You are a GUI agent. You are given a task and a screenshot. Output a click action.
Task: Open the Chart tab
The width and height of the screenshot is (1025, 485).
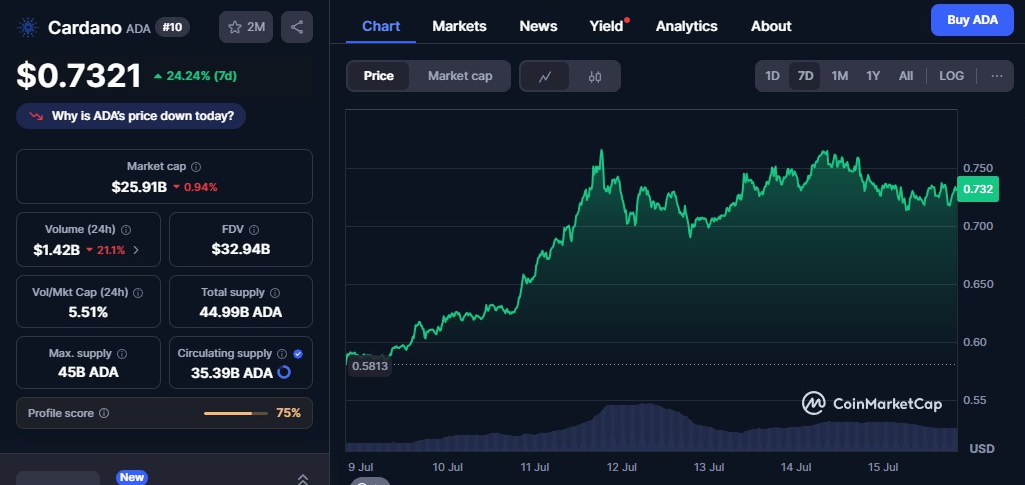coord(381,26)
